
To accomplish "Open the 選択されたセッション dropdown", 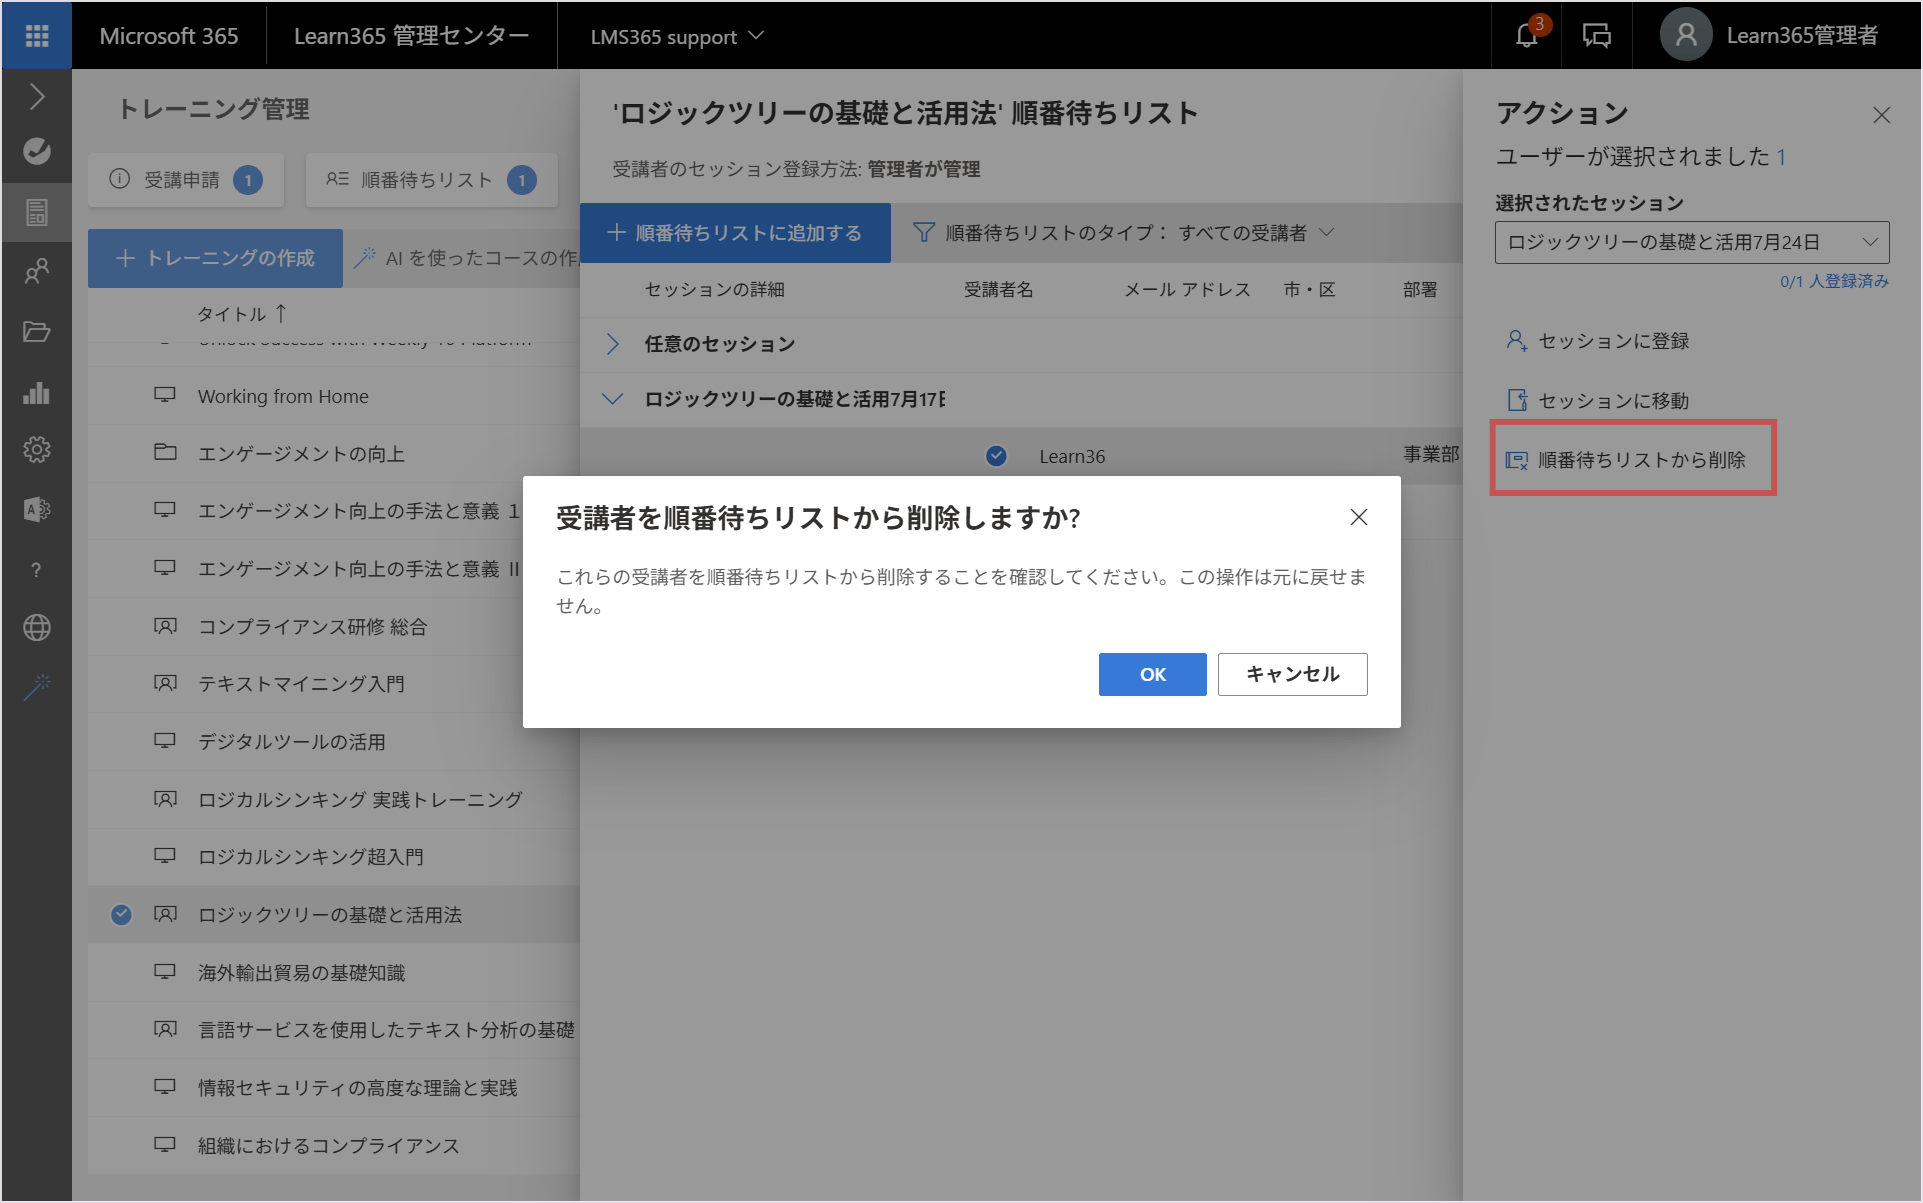I will click(1692, 242).
